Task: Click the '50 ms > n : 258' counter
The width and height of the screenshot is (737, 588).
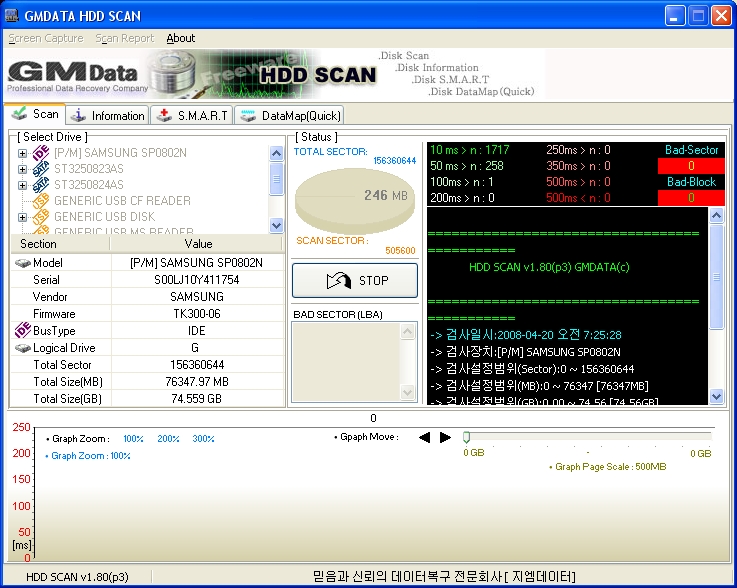Action: (467, 166)
